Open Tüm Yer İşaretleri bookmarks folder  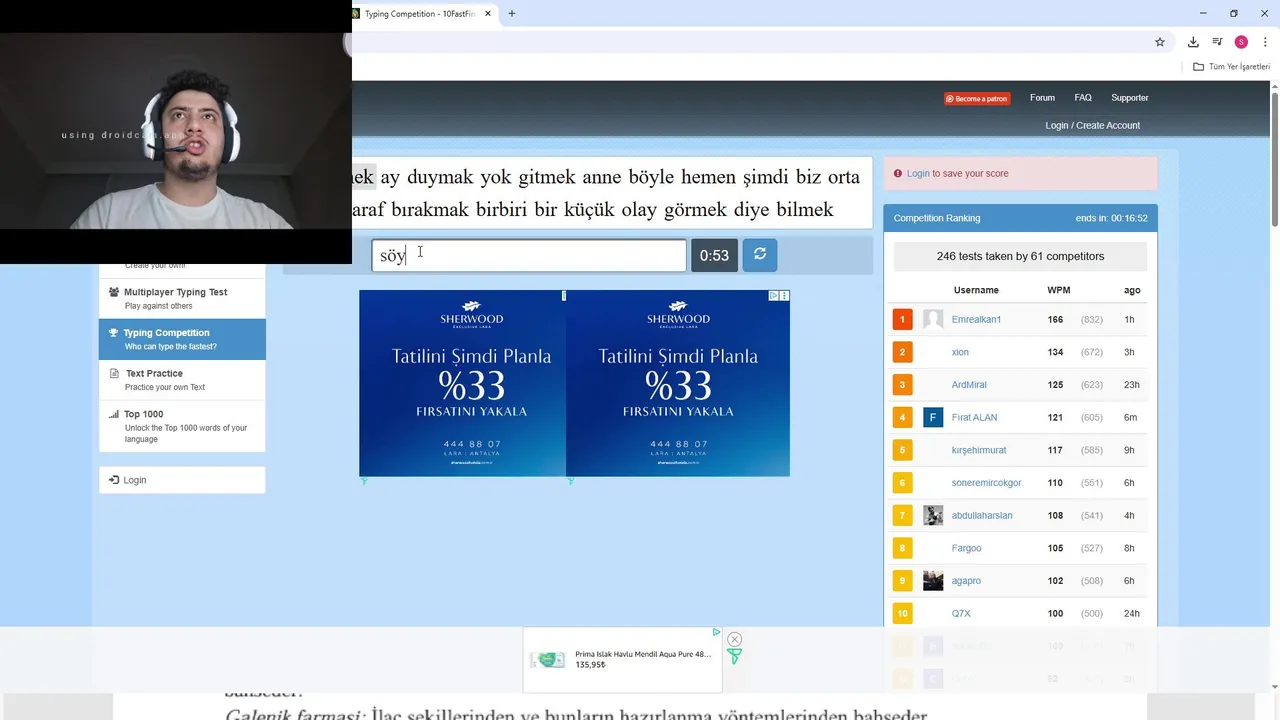point(1231,67)
